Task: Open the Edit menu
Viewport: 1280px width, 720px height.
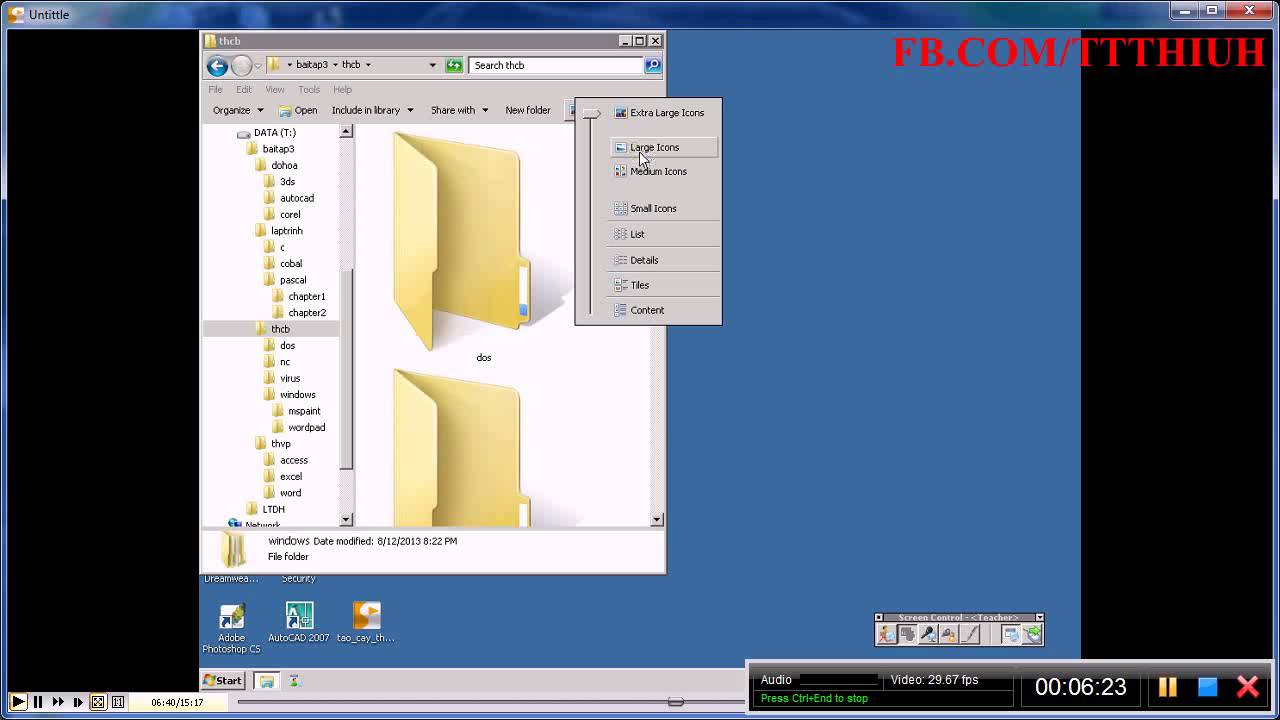Action: (244, 89)
